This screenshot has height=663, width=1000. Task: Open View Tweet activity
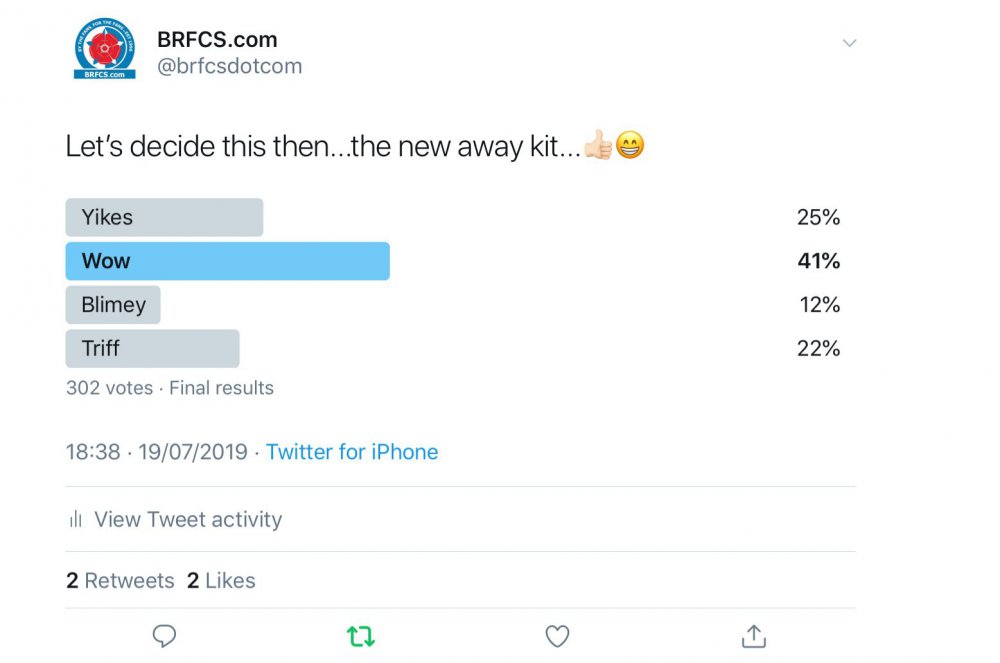pyautogui.click(x=188, y=520)
